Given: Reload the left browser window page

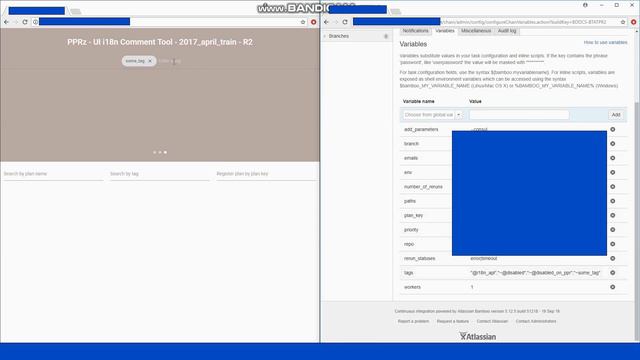Looking at the screenshot, I should [x=25, y=22].
